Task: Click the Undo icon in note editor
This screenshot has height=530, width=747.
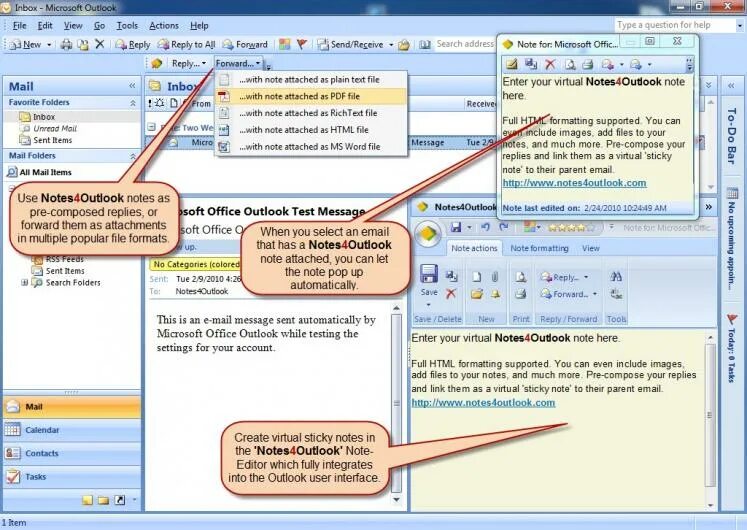Action: (x=485, y=228)
